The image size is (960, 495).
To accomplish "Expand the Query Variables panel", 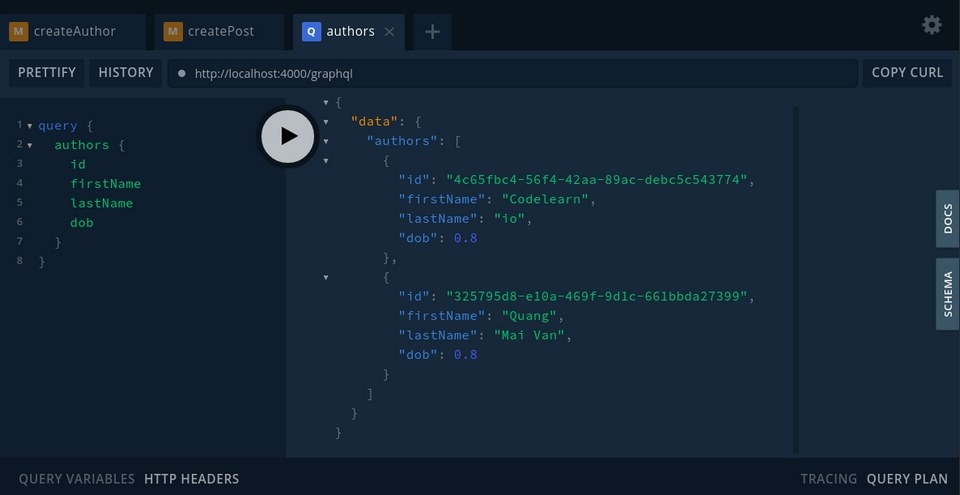I will click(x=77, y=479).
